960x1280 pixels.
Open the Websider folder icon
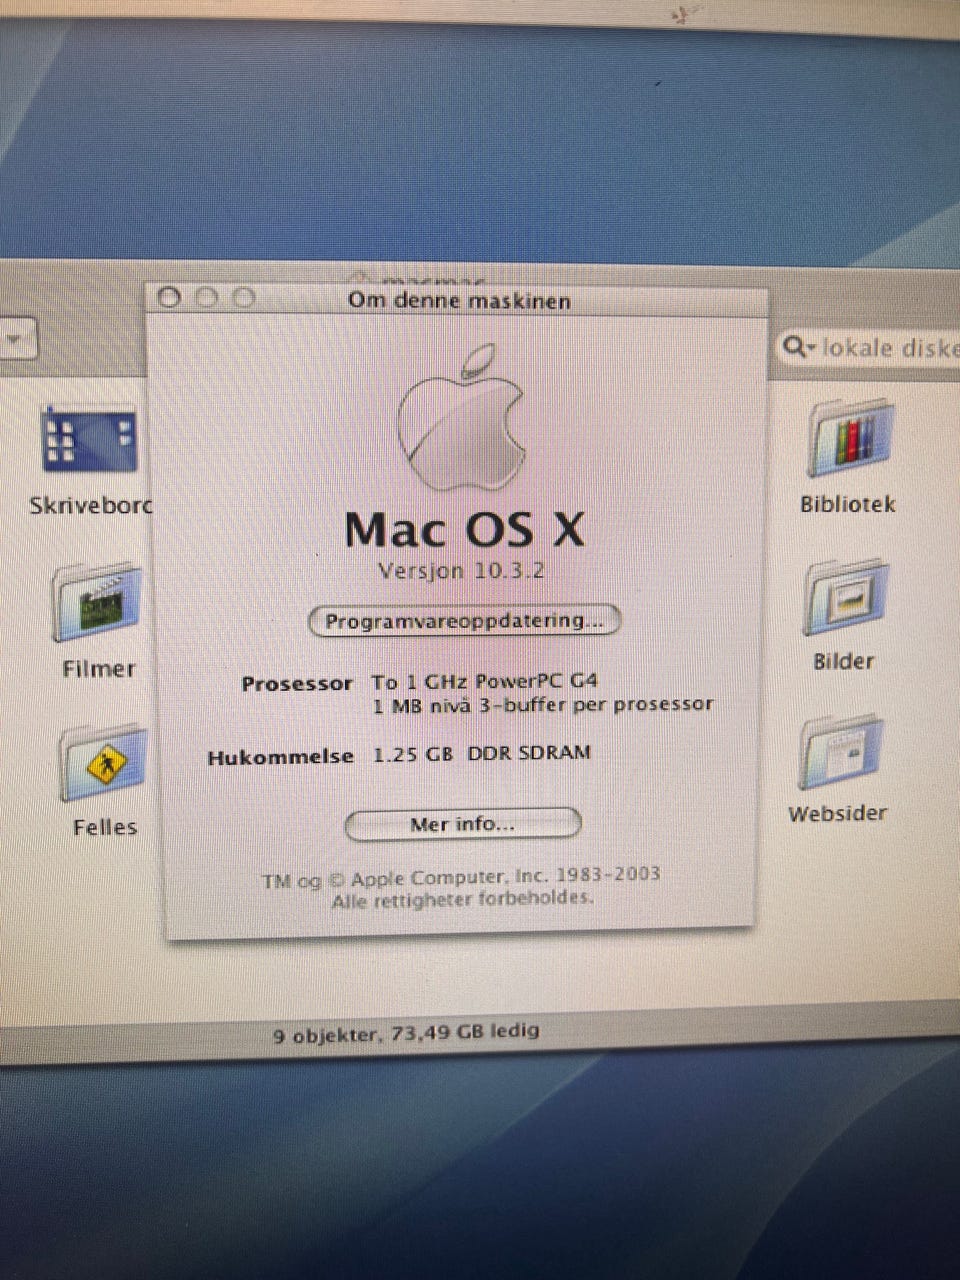[x=839, y=753]
